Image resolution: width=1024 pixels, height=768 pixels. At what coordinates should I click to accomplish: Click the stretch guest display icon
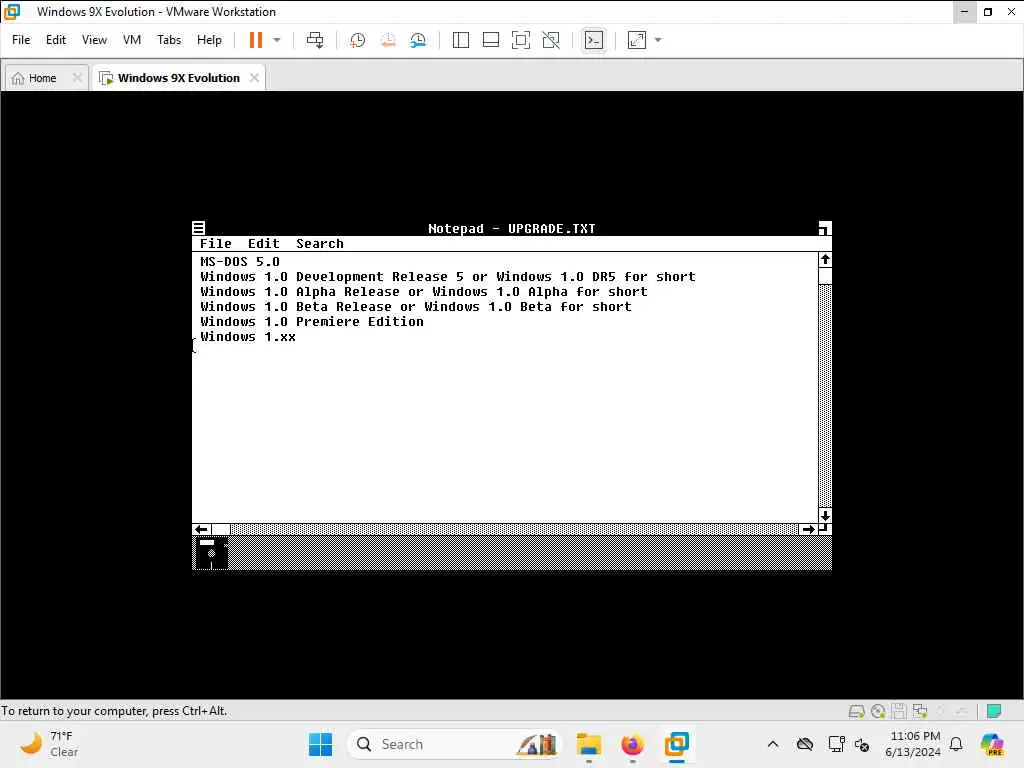(637, 40)
